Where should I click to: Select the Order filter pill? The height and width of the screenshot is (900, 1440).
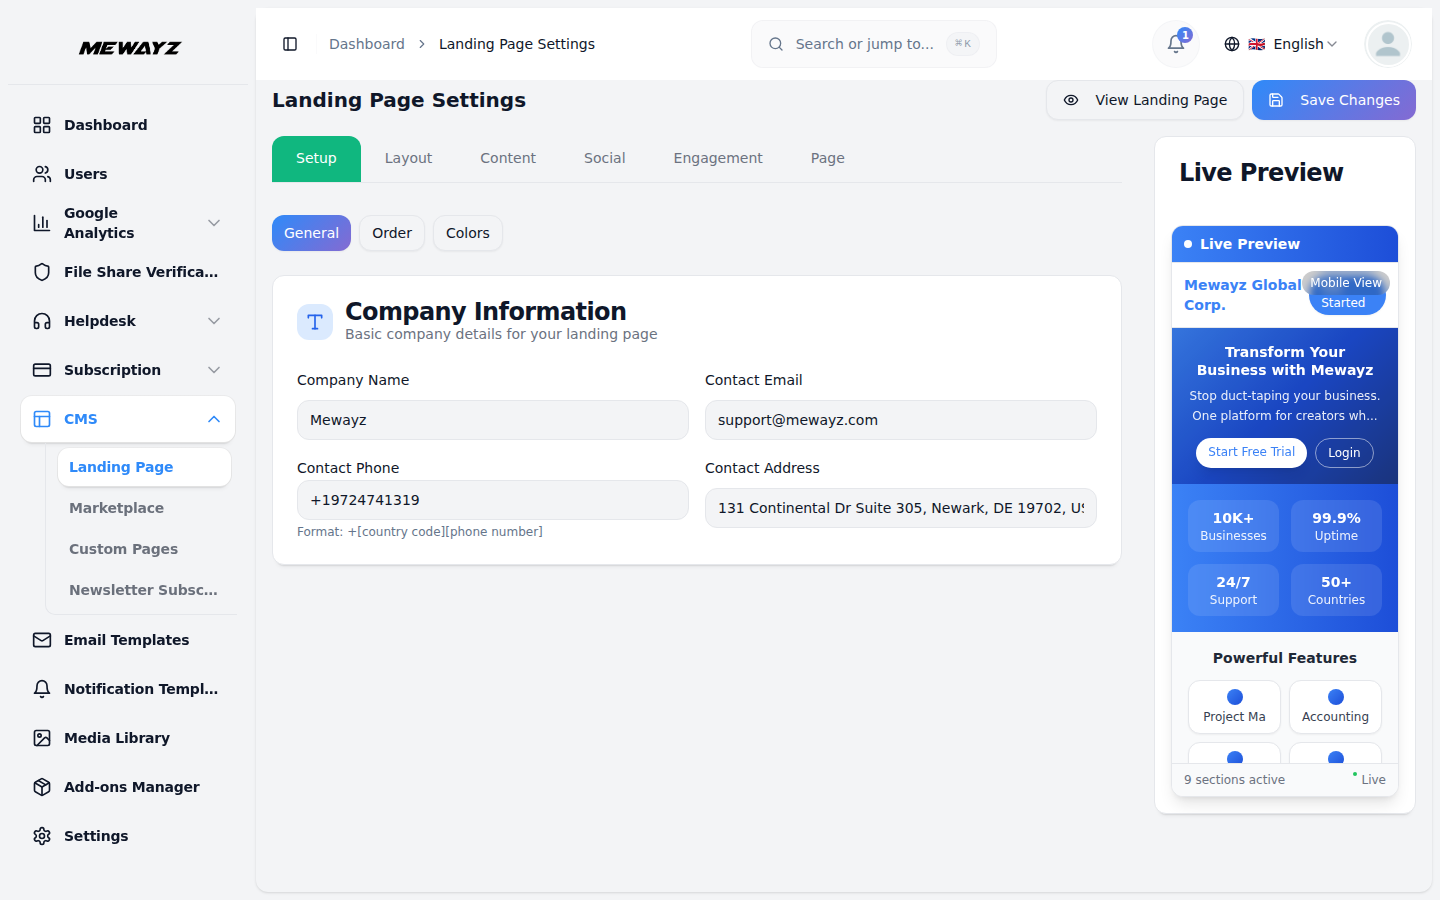(391, 233)
